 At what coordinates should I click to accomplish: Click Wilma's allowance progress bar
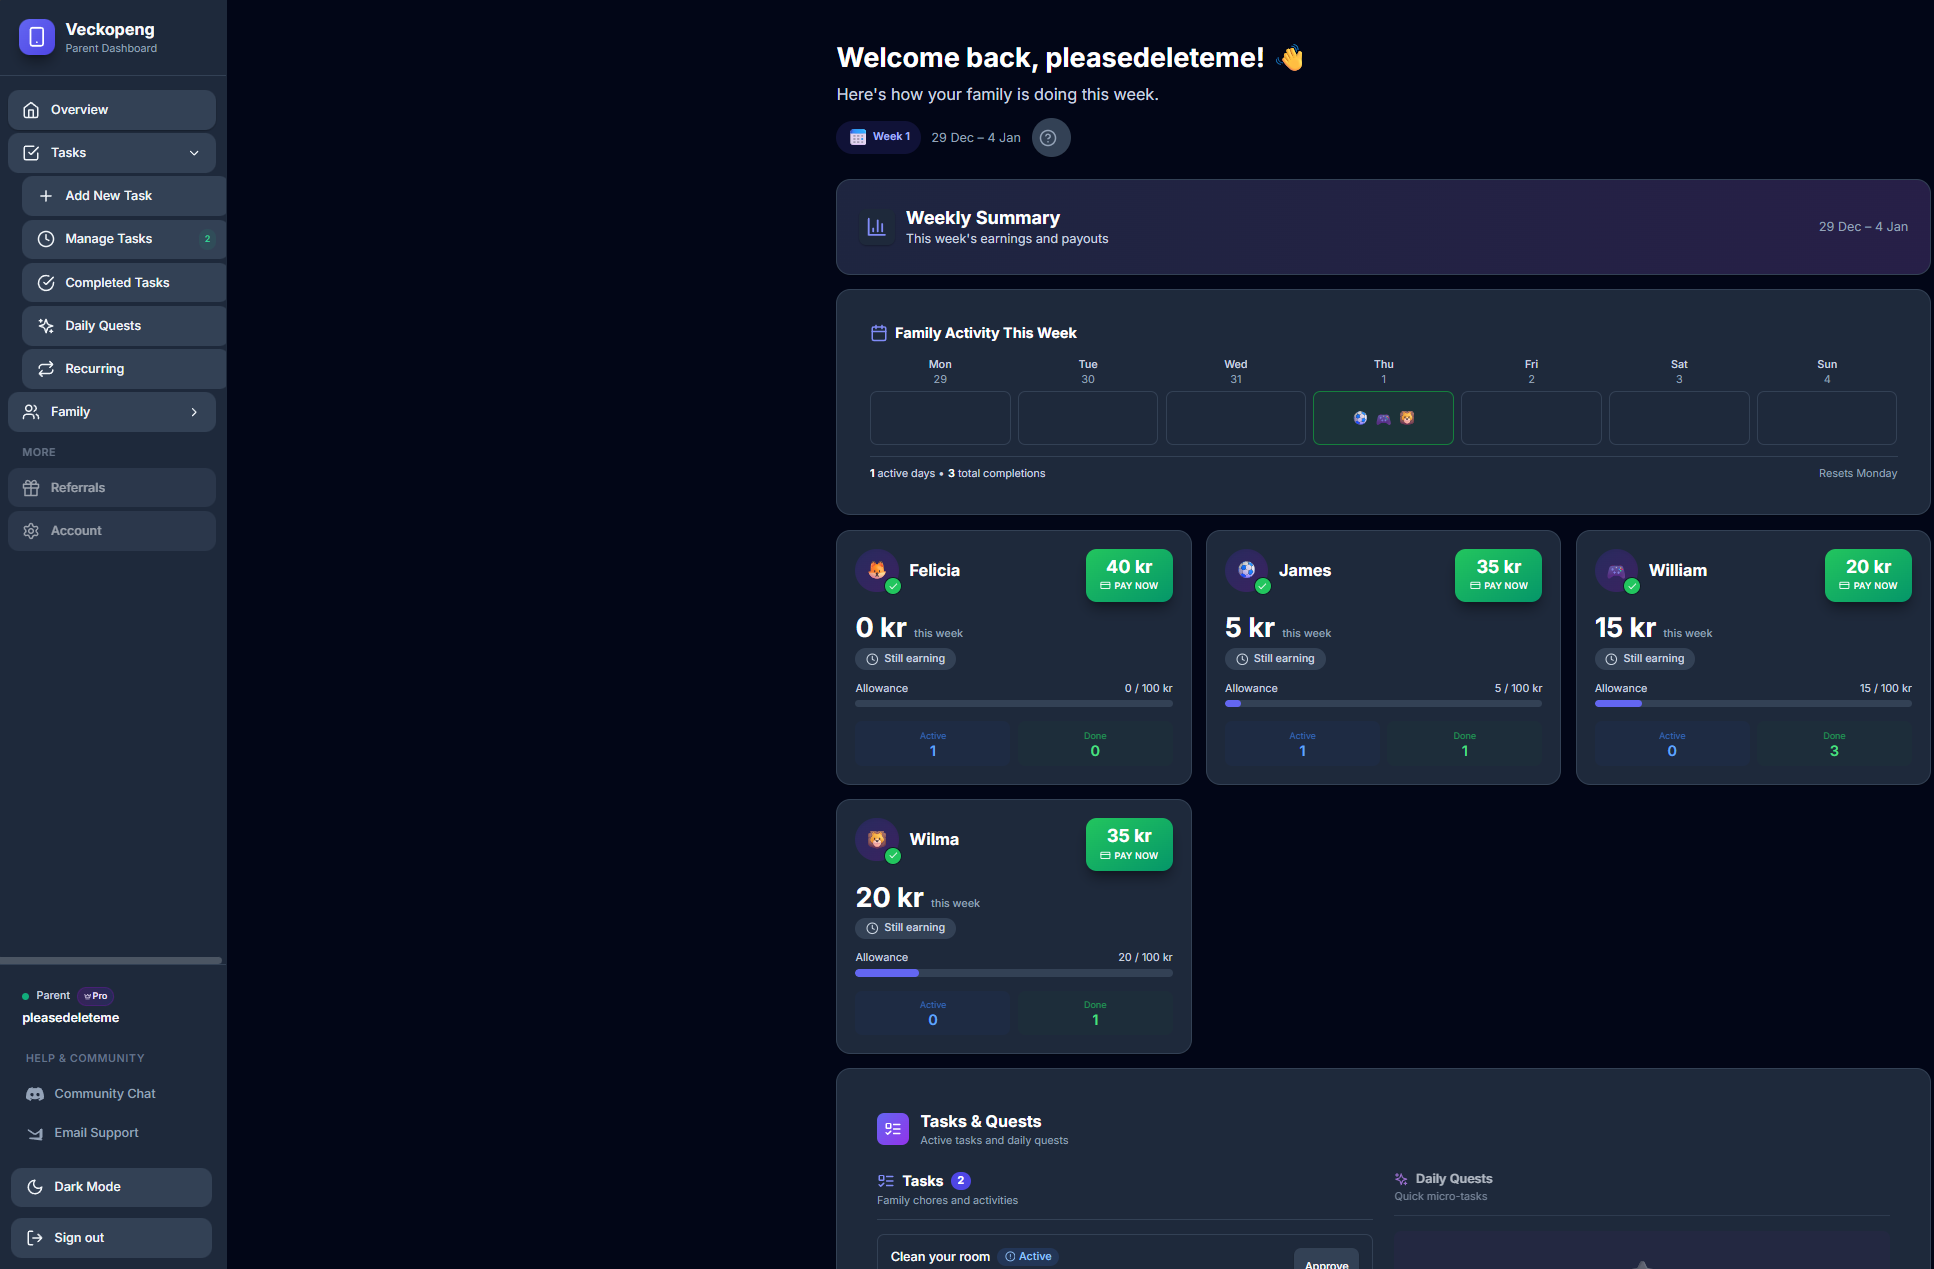1013,973
